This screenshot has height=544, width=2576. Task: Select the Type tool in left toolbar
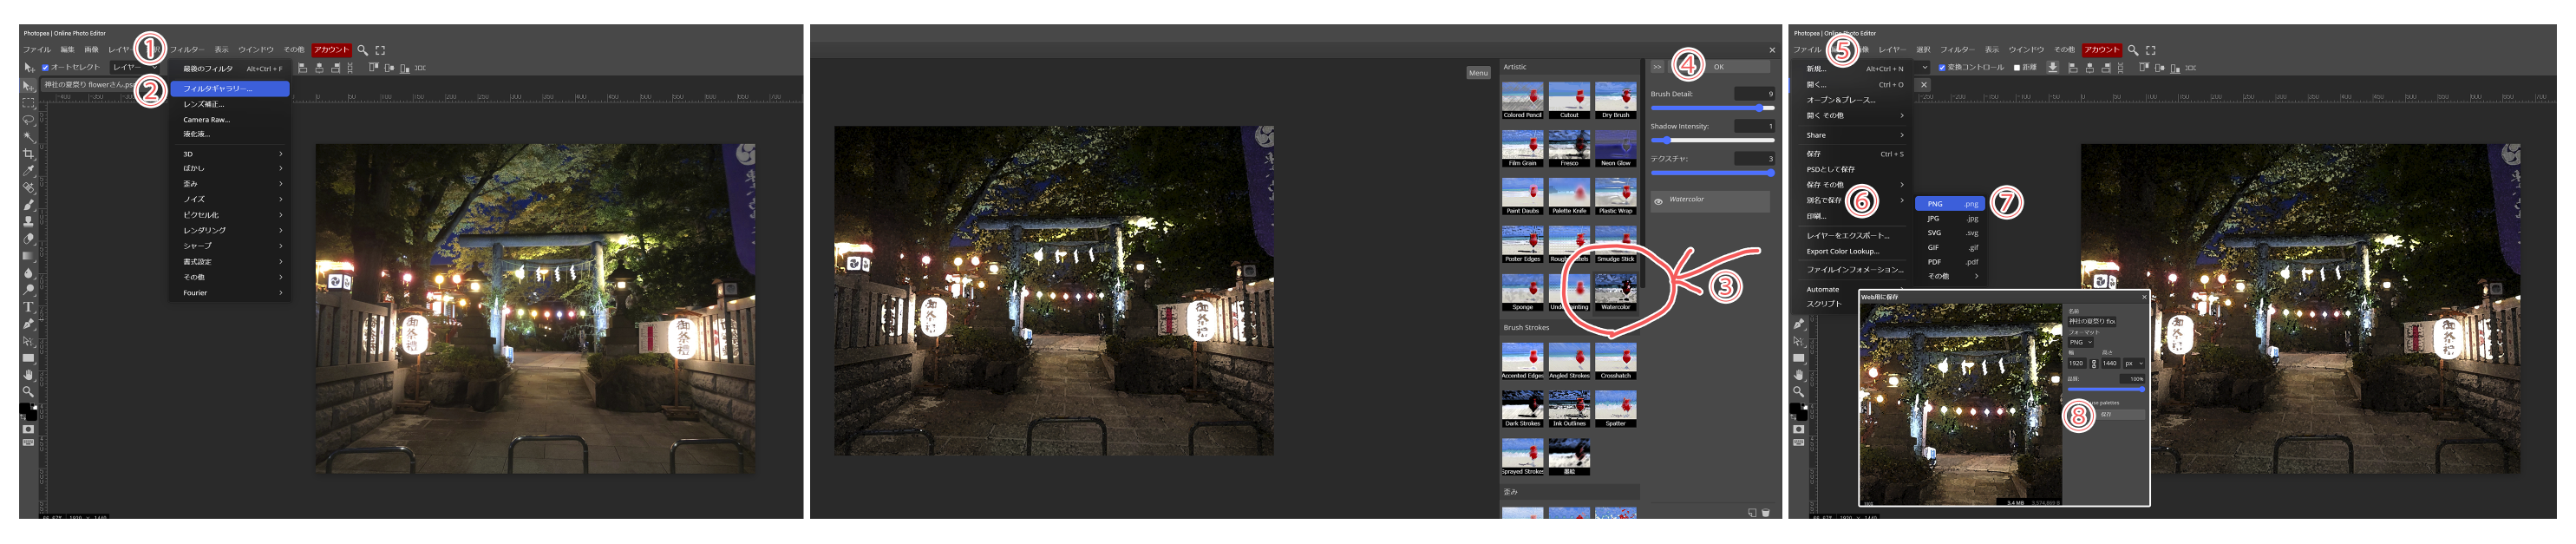click(28, 307)
